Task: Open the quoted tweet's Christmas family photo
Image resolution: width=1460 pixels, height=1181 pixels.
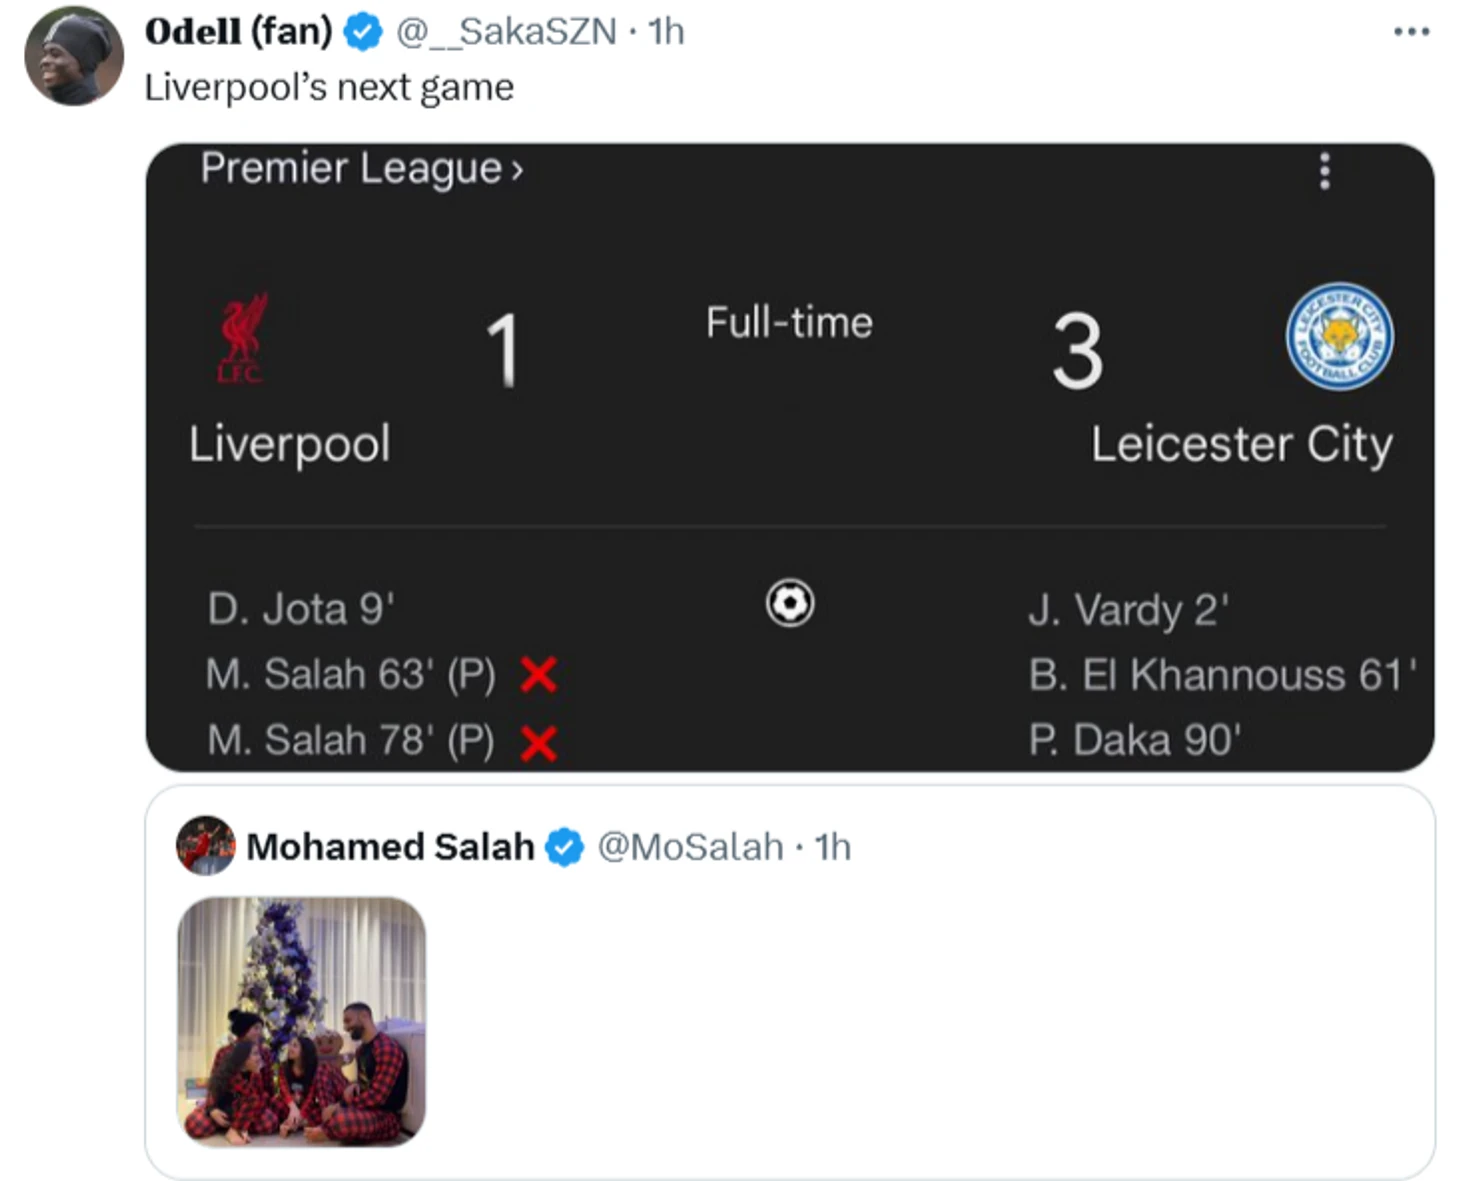Action: [302, 1021]
